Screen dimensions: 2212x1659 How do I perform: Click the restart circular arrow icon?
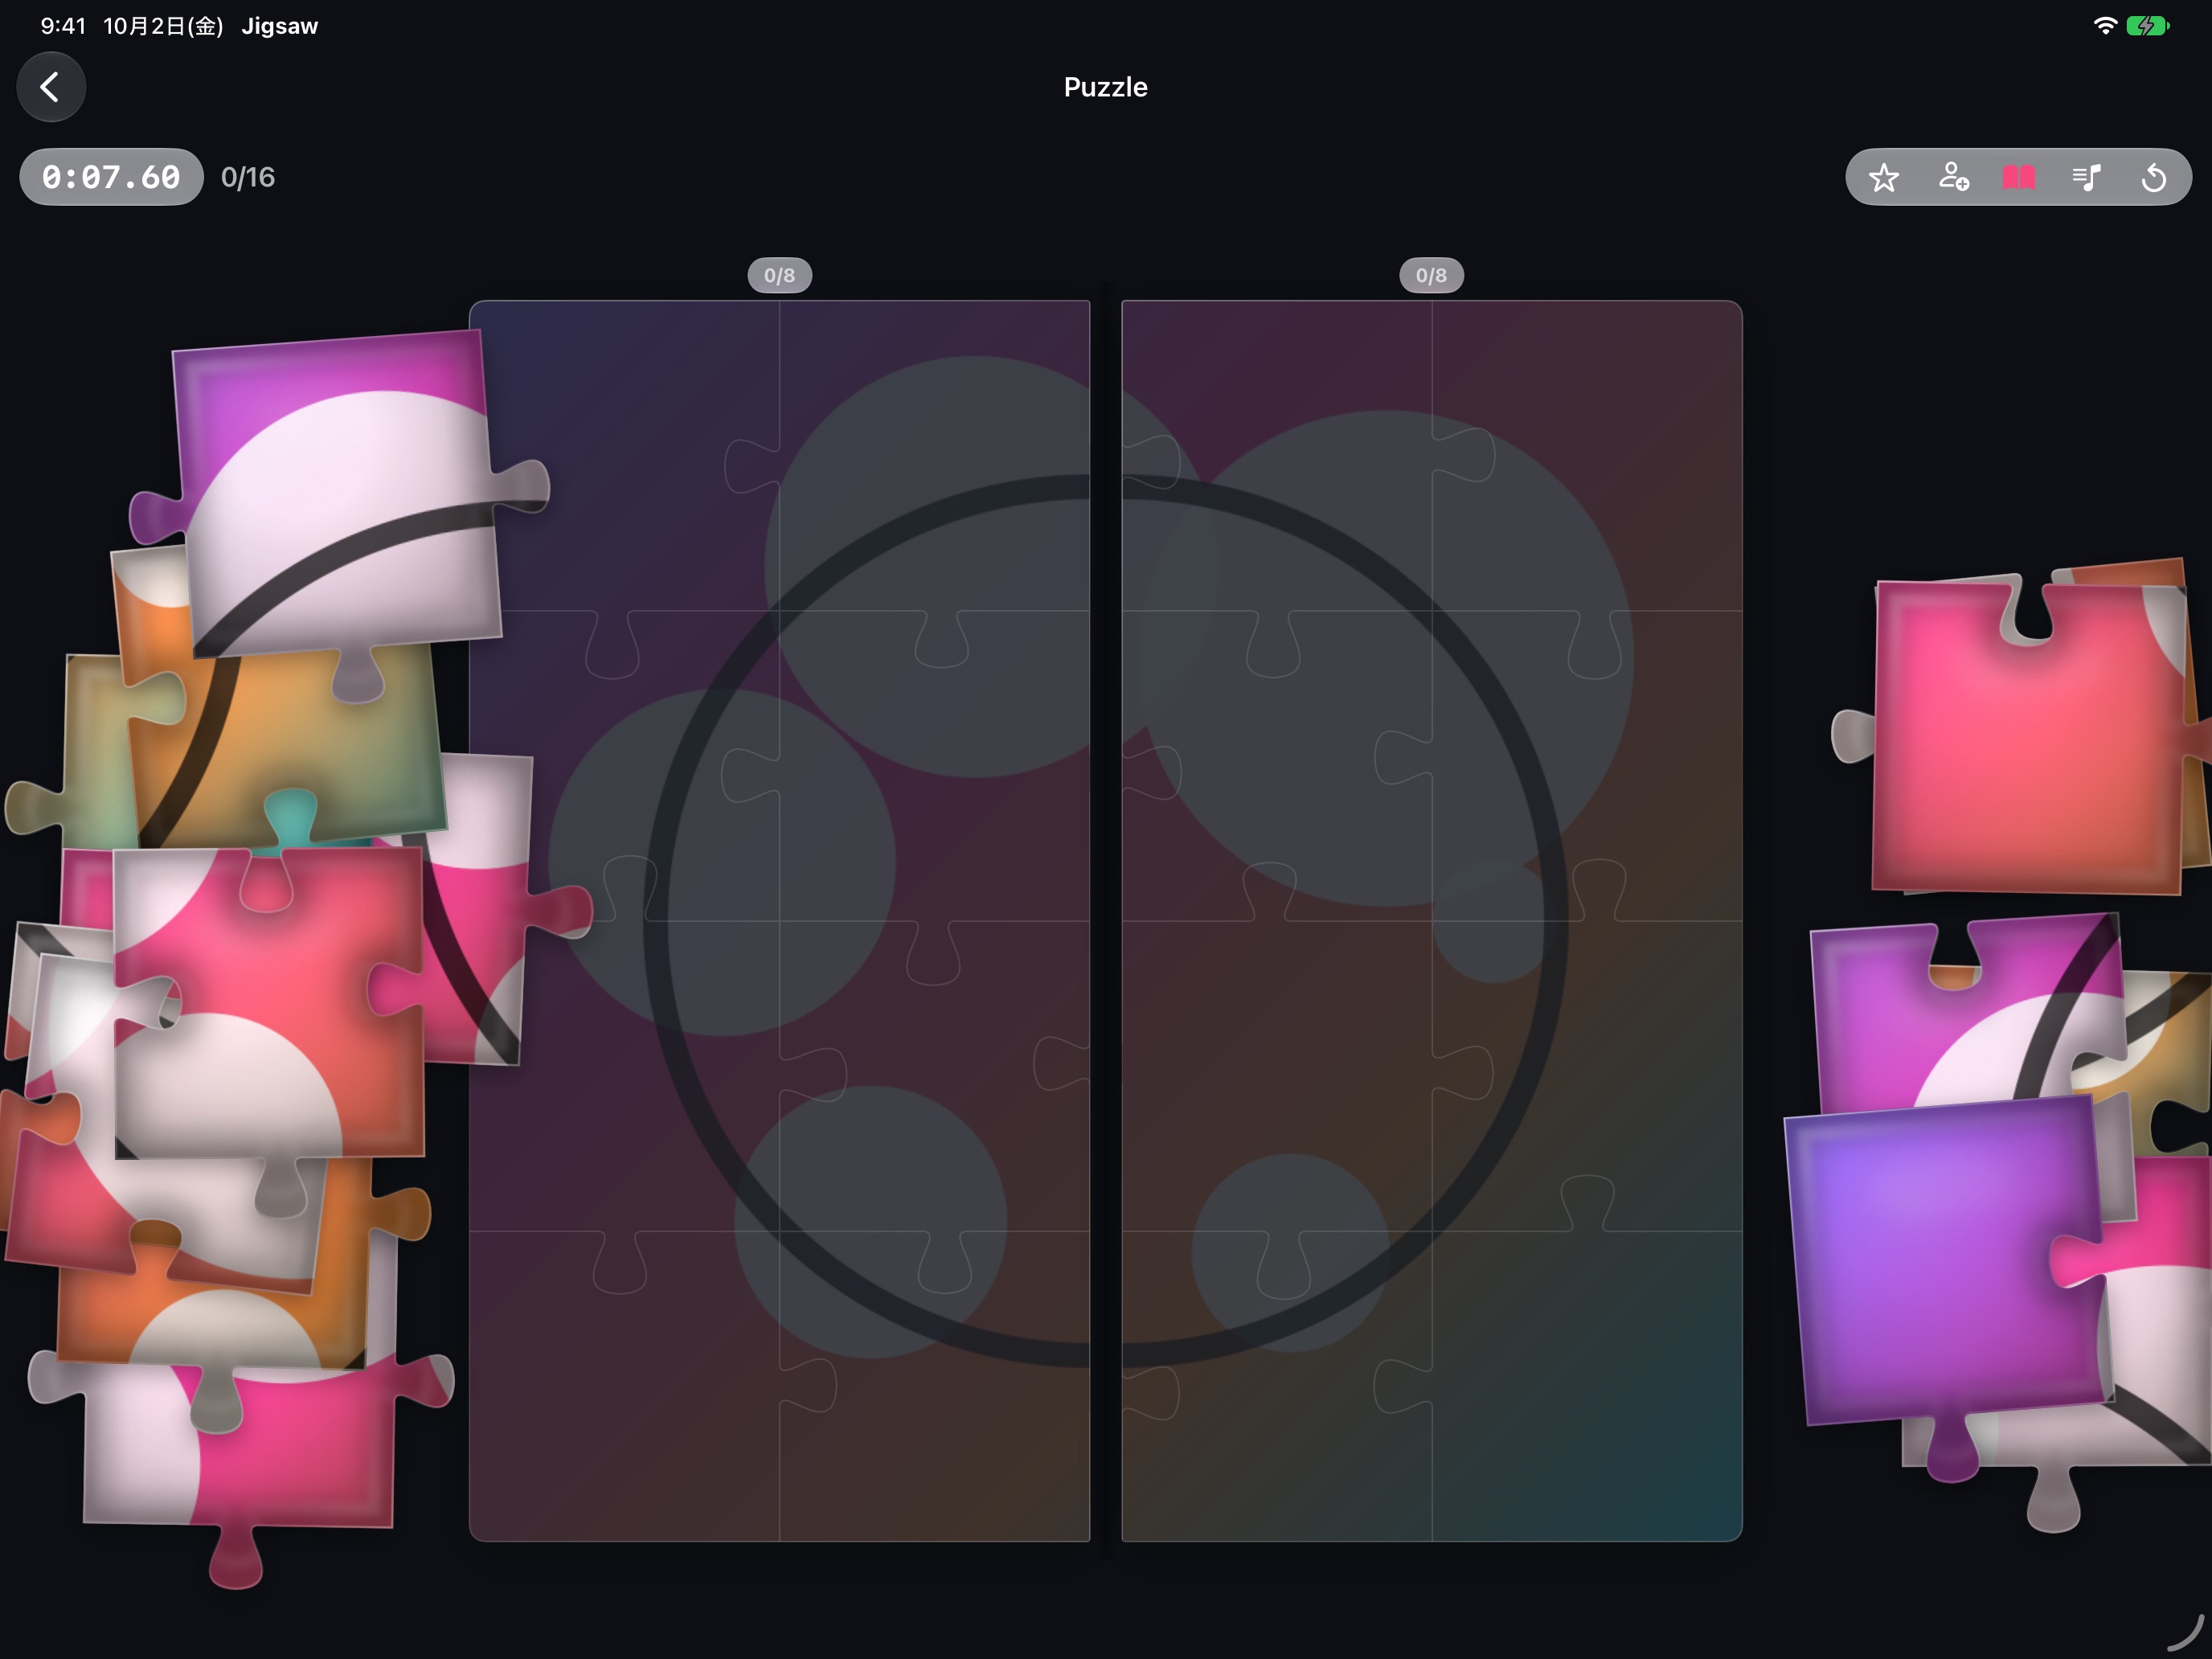coord(2153,178)
